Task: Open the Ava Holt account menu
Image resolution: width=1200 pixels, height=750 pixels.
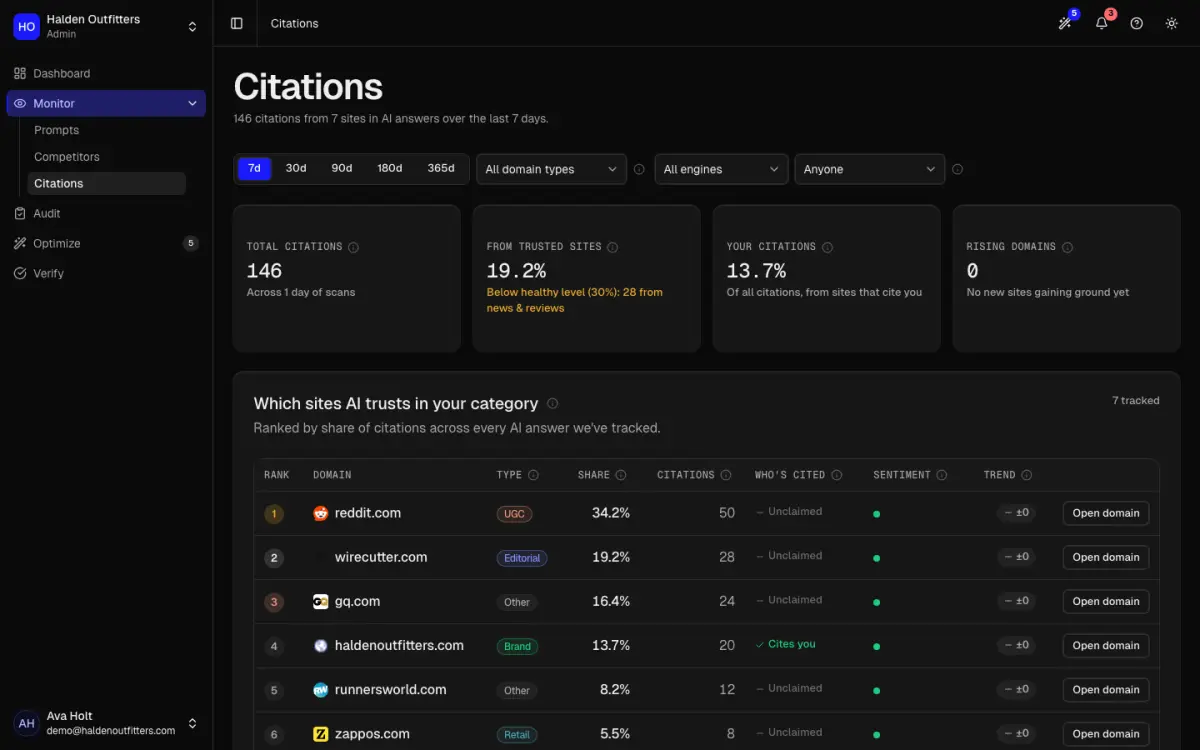Action: click(106, 723)
